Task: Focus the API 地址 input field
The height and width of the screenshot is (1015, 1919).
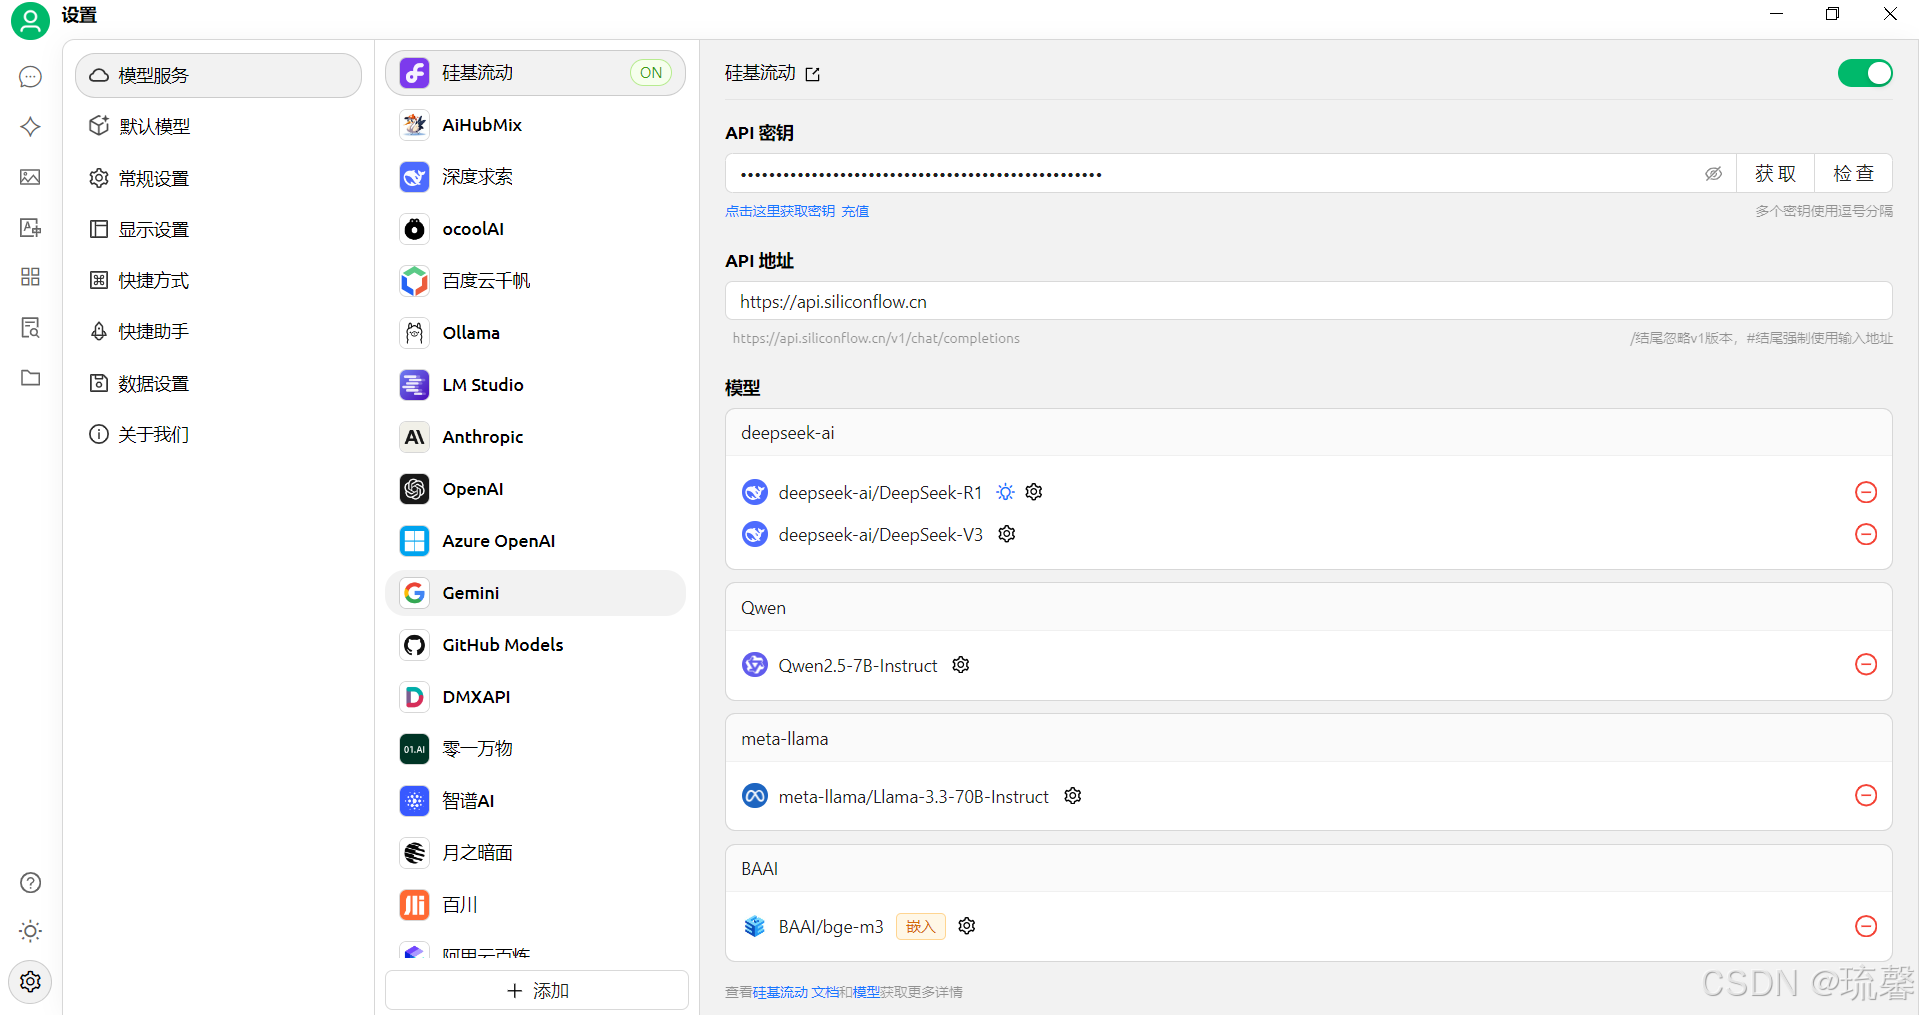Action: 1308,301
